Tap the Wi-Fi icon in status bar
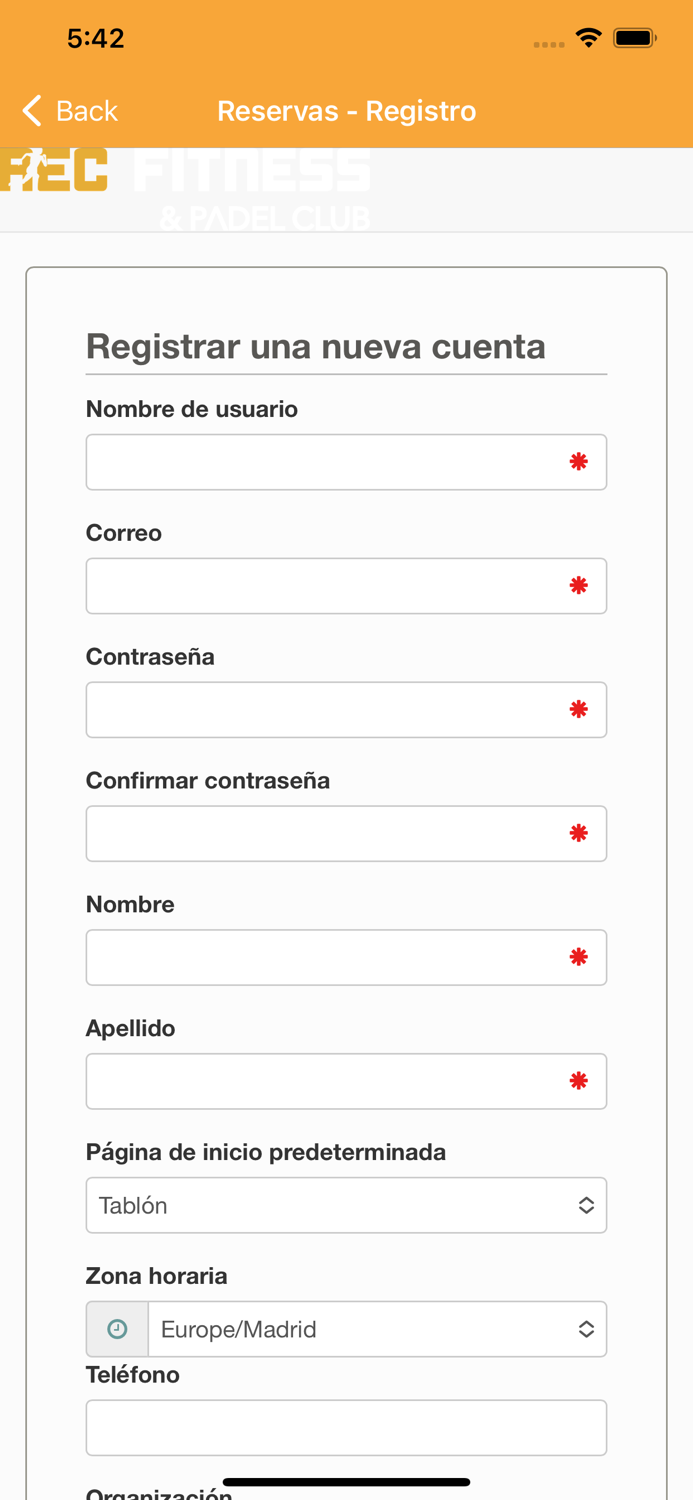Image resolution: width=693 pixels, height=1500 pixels. click(x=589, y=38)
